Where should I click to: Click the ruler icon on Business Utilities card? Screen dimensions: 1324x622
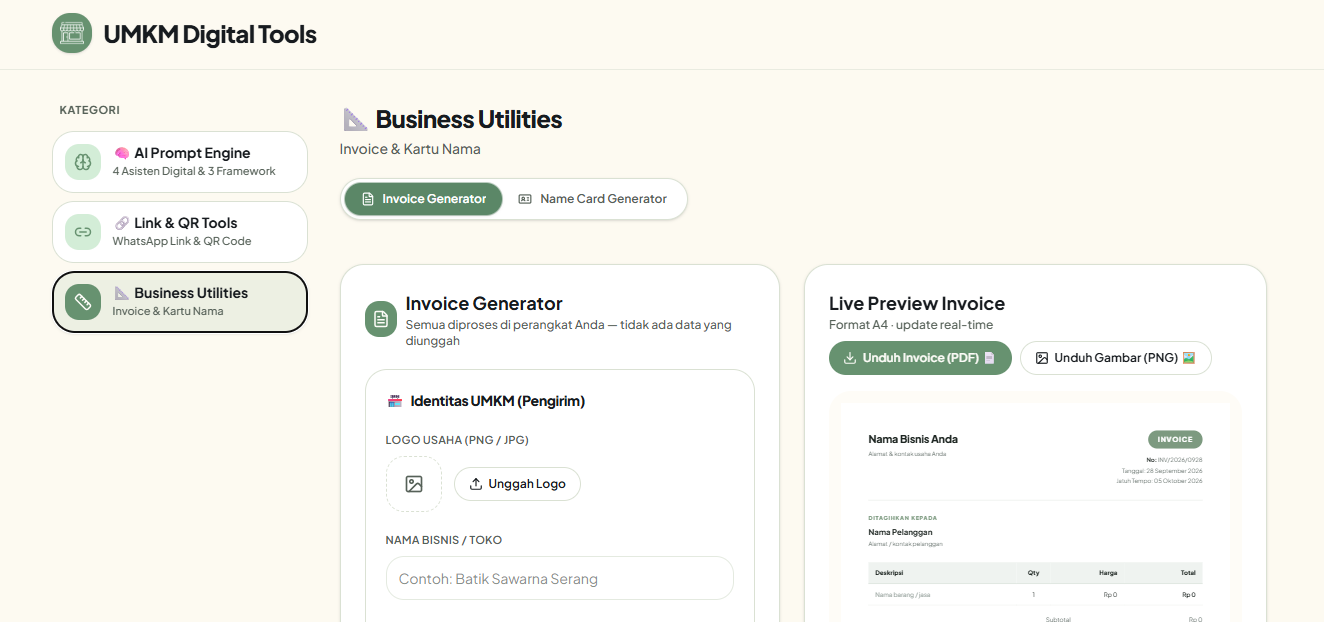83,302
